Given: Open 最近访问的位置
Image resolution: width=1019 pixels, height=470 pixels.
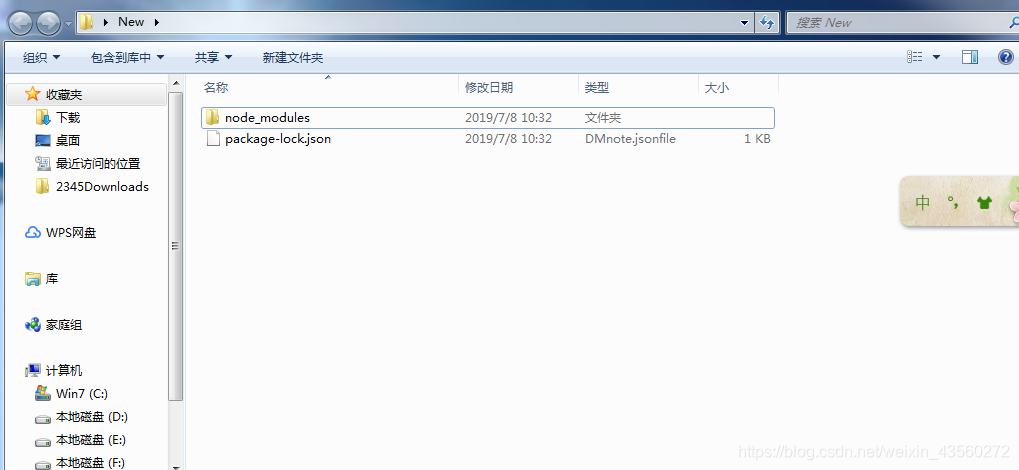Looking at the screenshot, I should coord(98,164).
